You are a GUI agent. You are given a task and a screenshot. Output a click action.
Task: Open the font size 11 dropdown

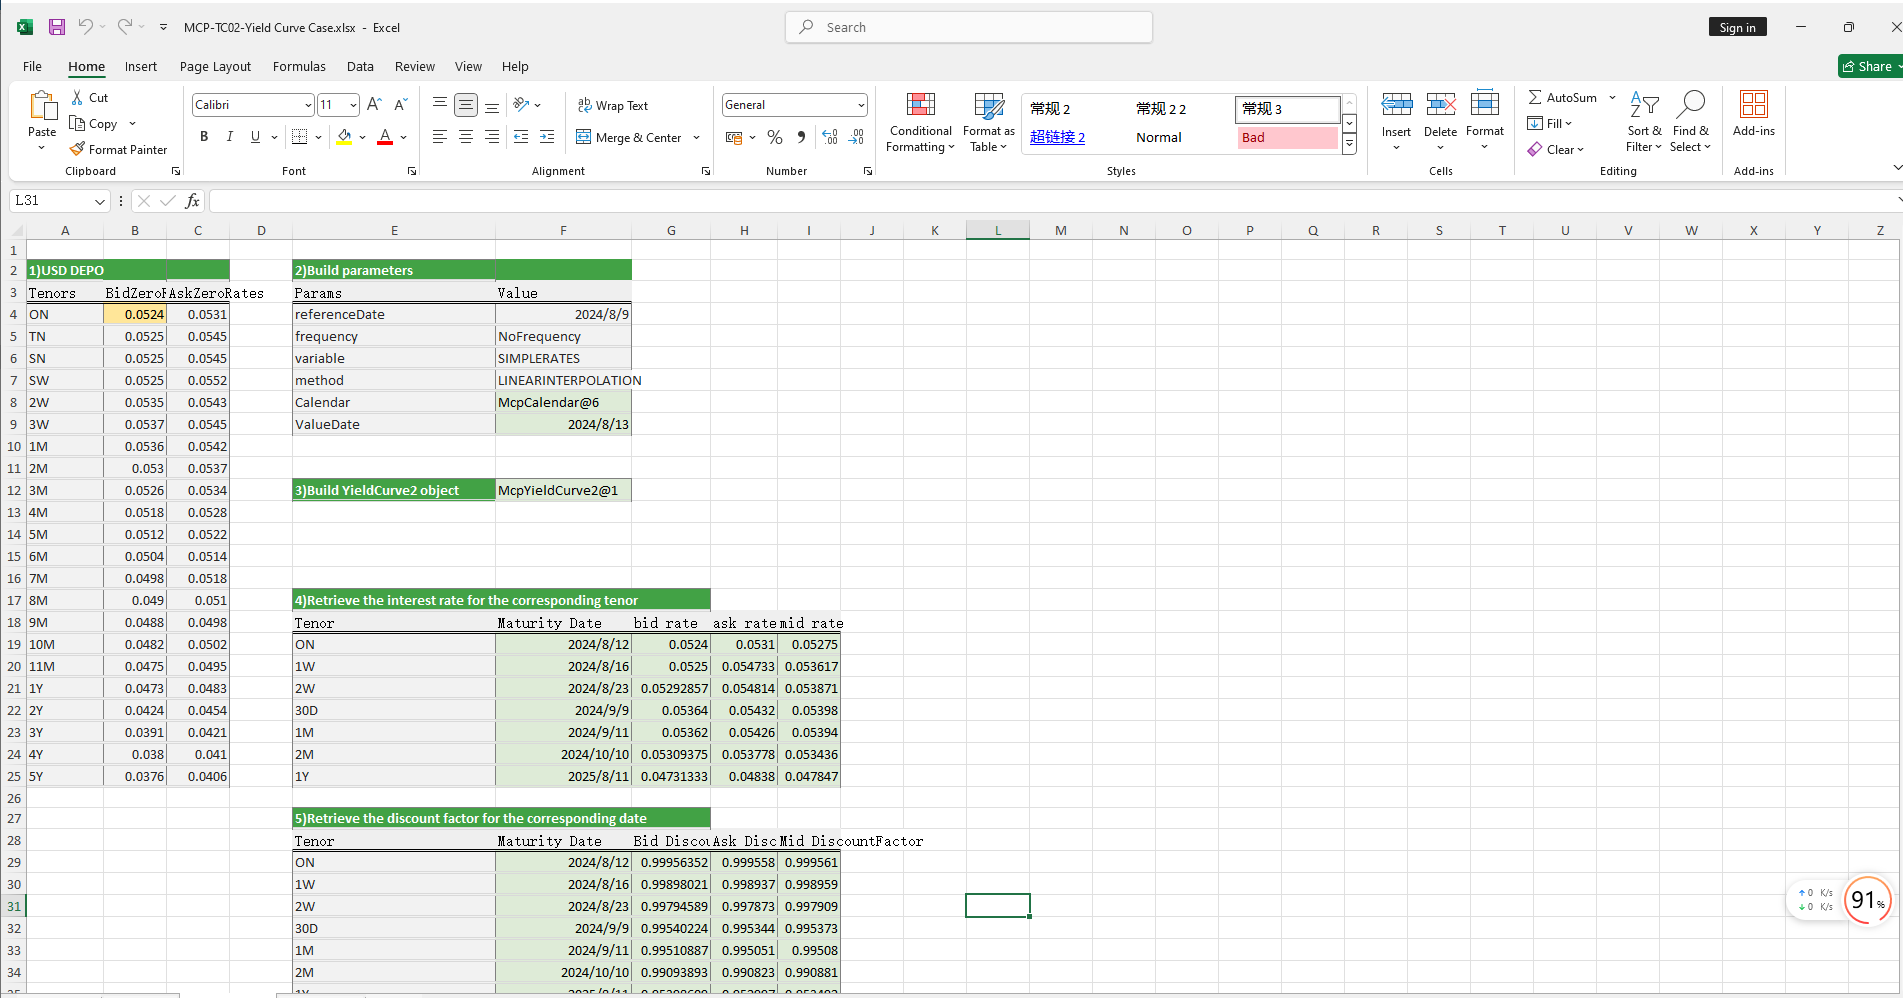point(353,105)
